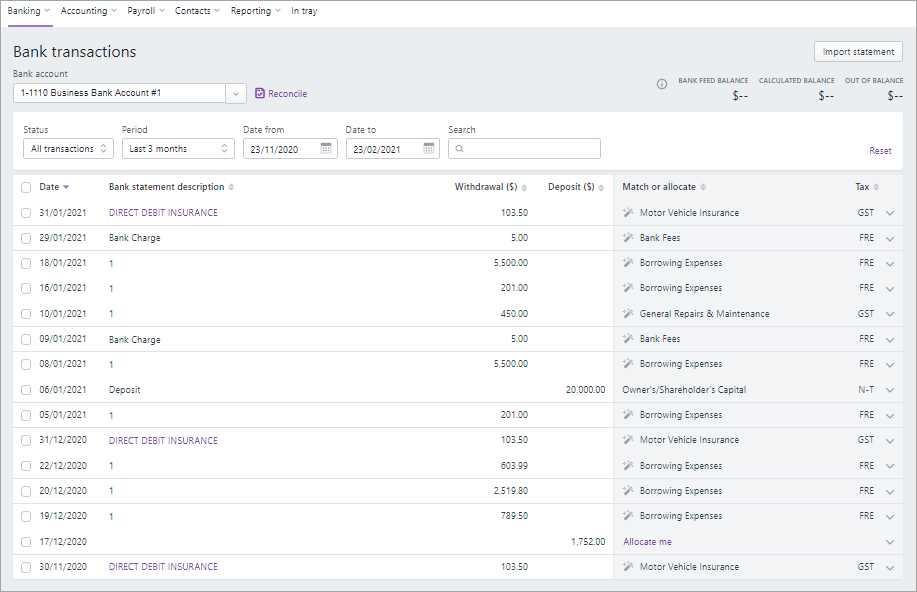Screen dimensions: 917x592
Task: Click magic wand icon beside General Repairs & Maintenance
Action: tap(628, 314)
